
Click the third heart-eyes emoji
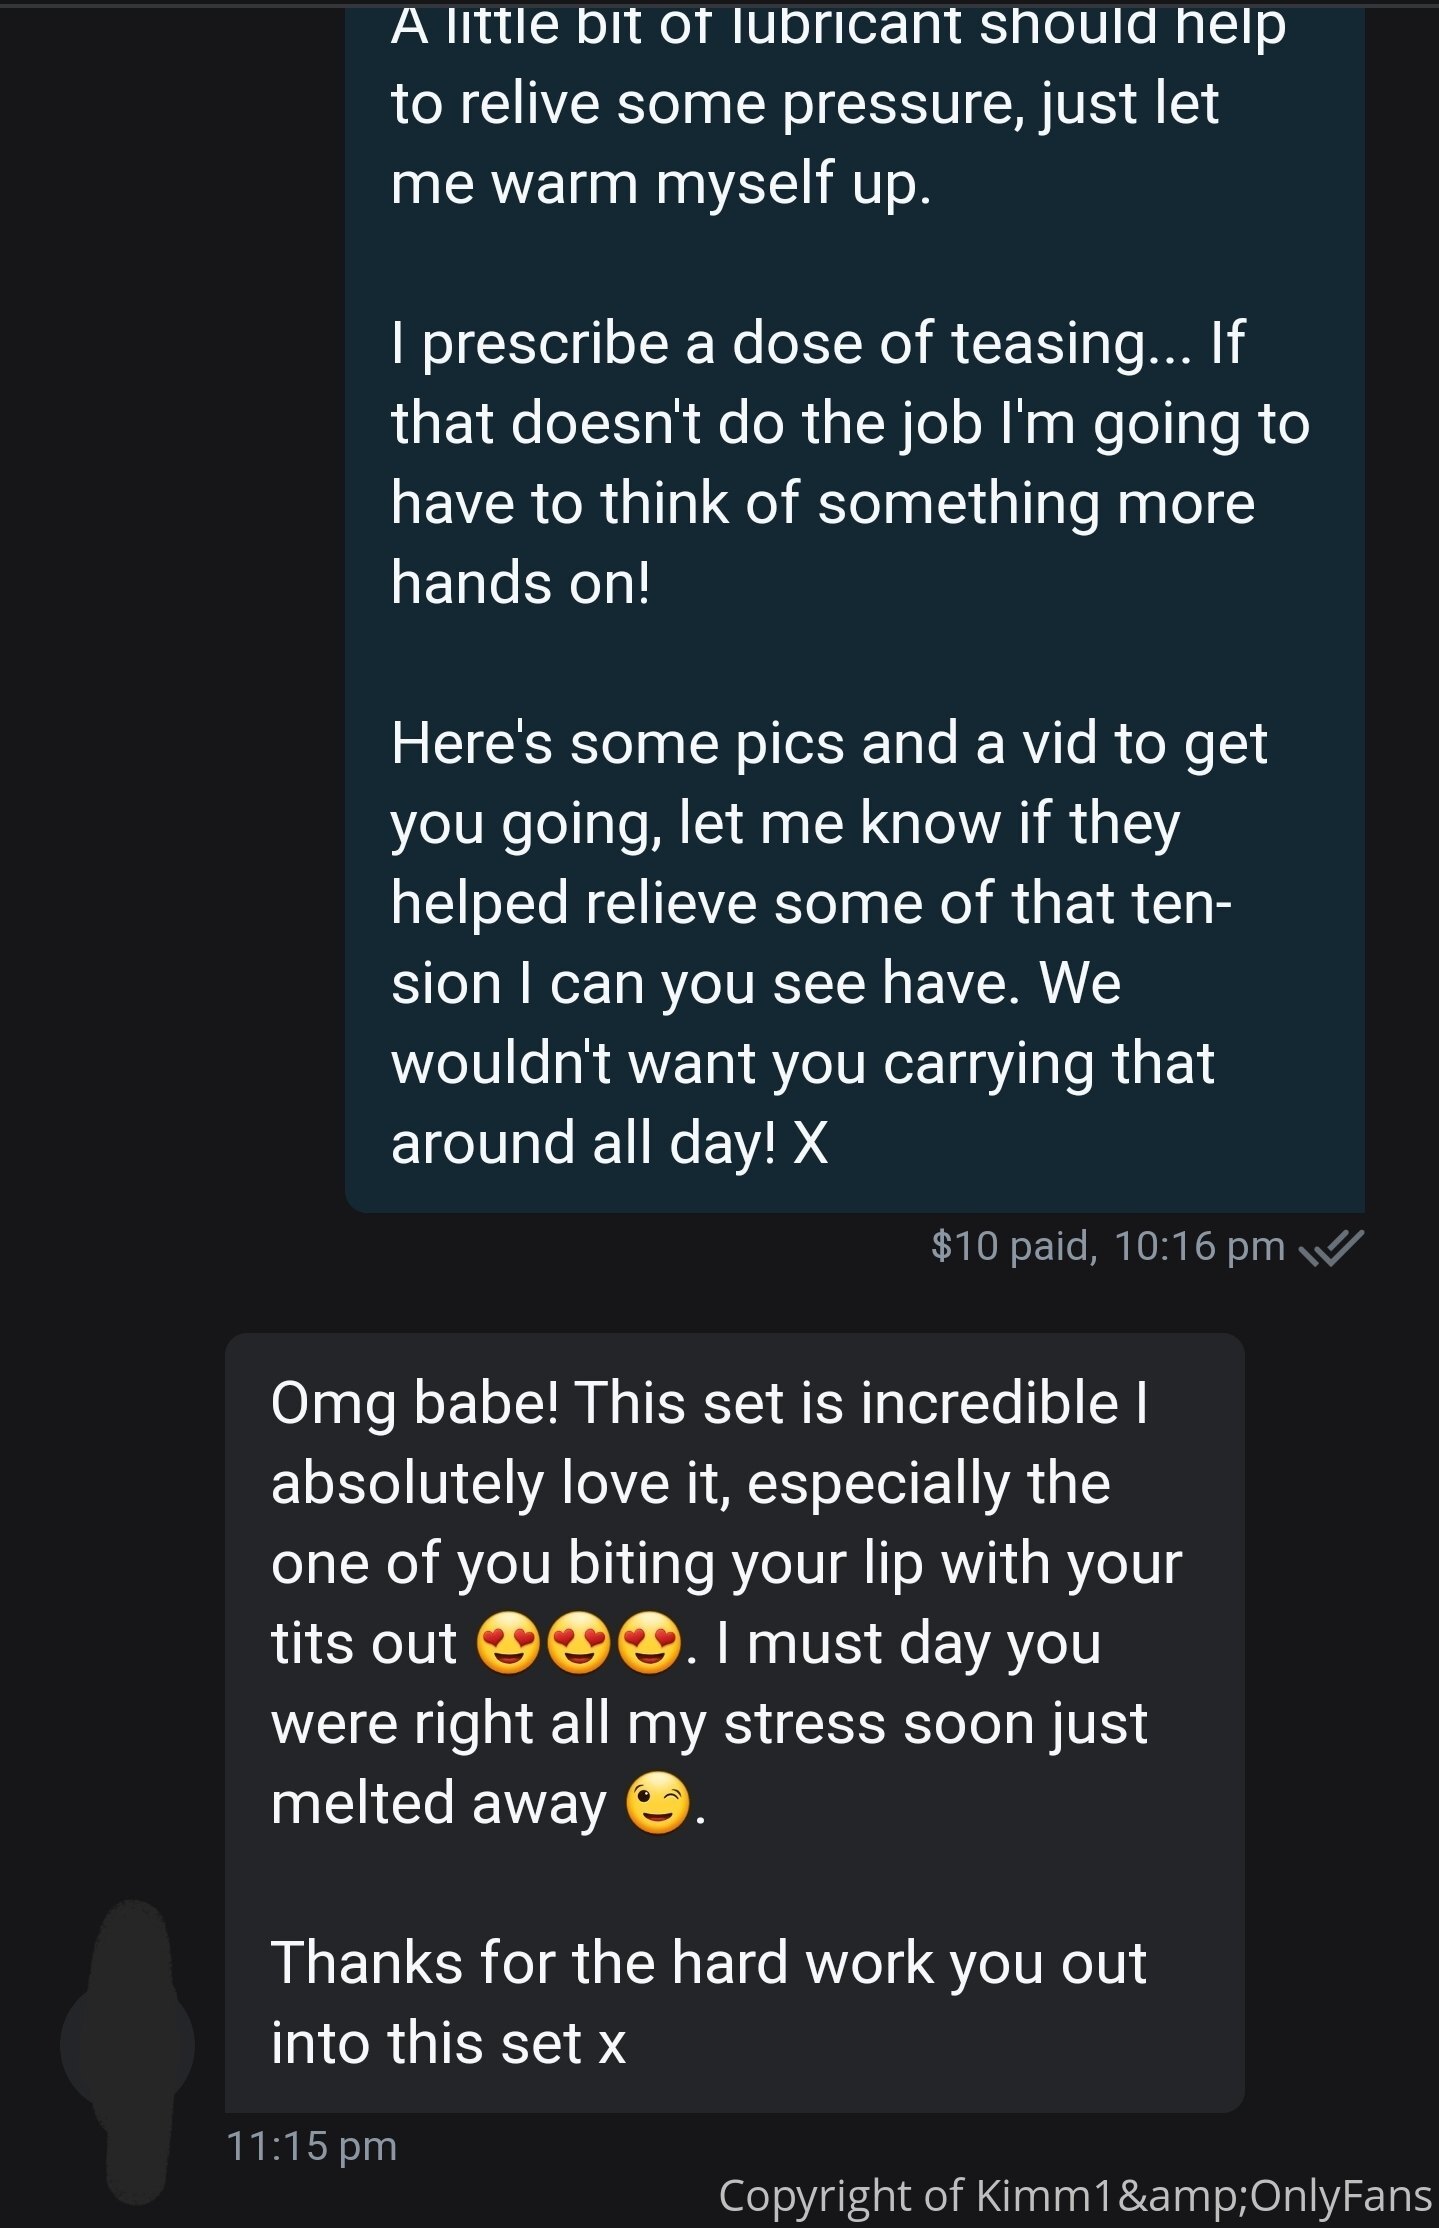pyautogui.click(x=650, y=1644)
